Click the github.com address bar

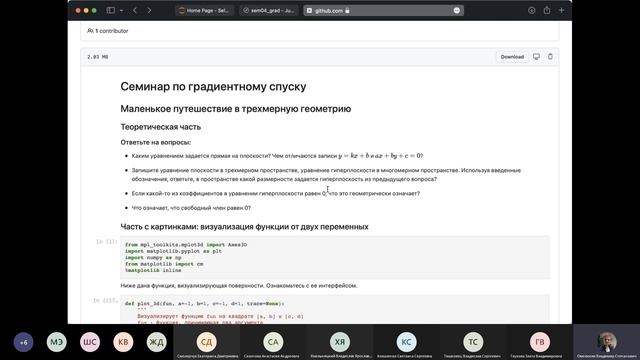coord(383,11)
